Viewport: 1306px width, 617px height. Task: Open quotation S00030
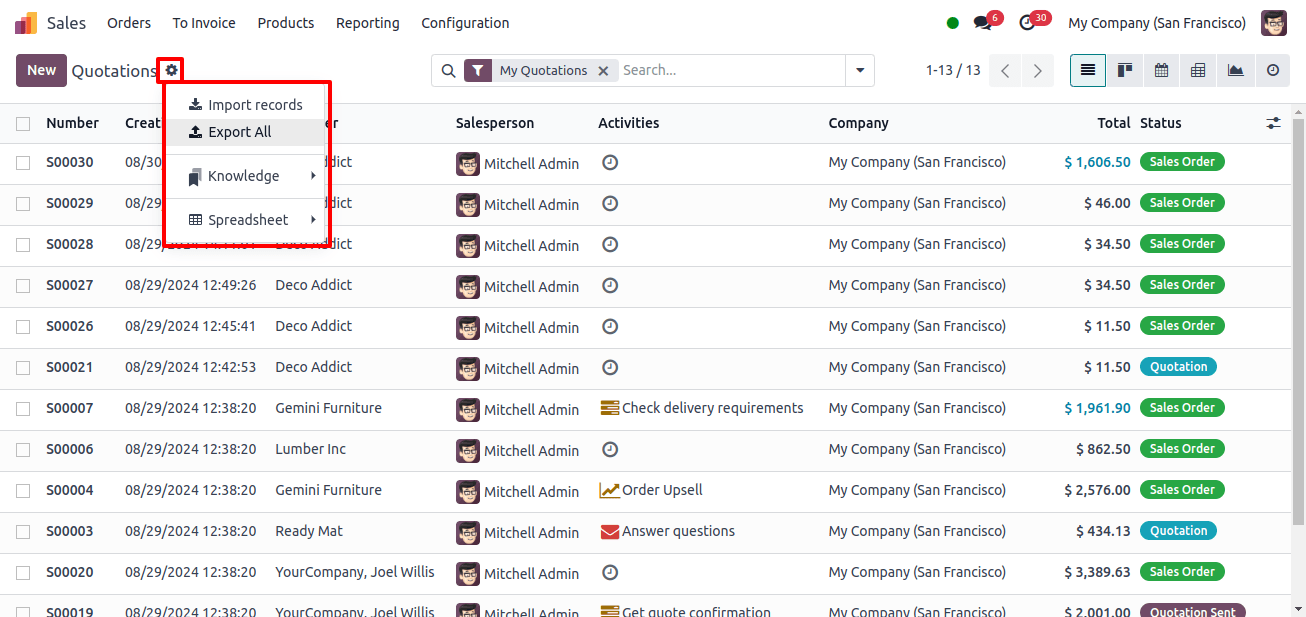pos(70,162)
